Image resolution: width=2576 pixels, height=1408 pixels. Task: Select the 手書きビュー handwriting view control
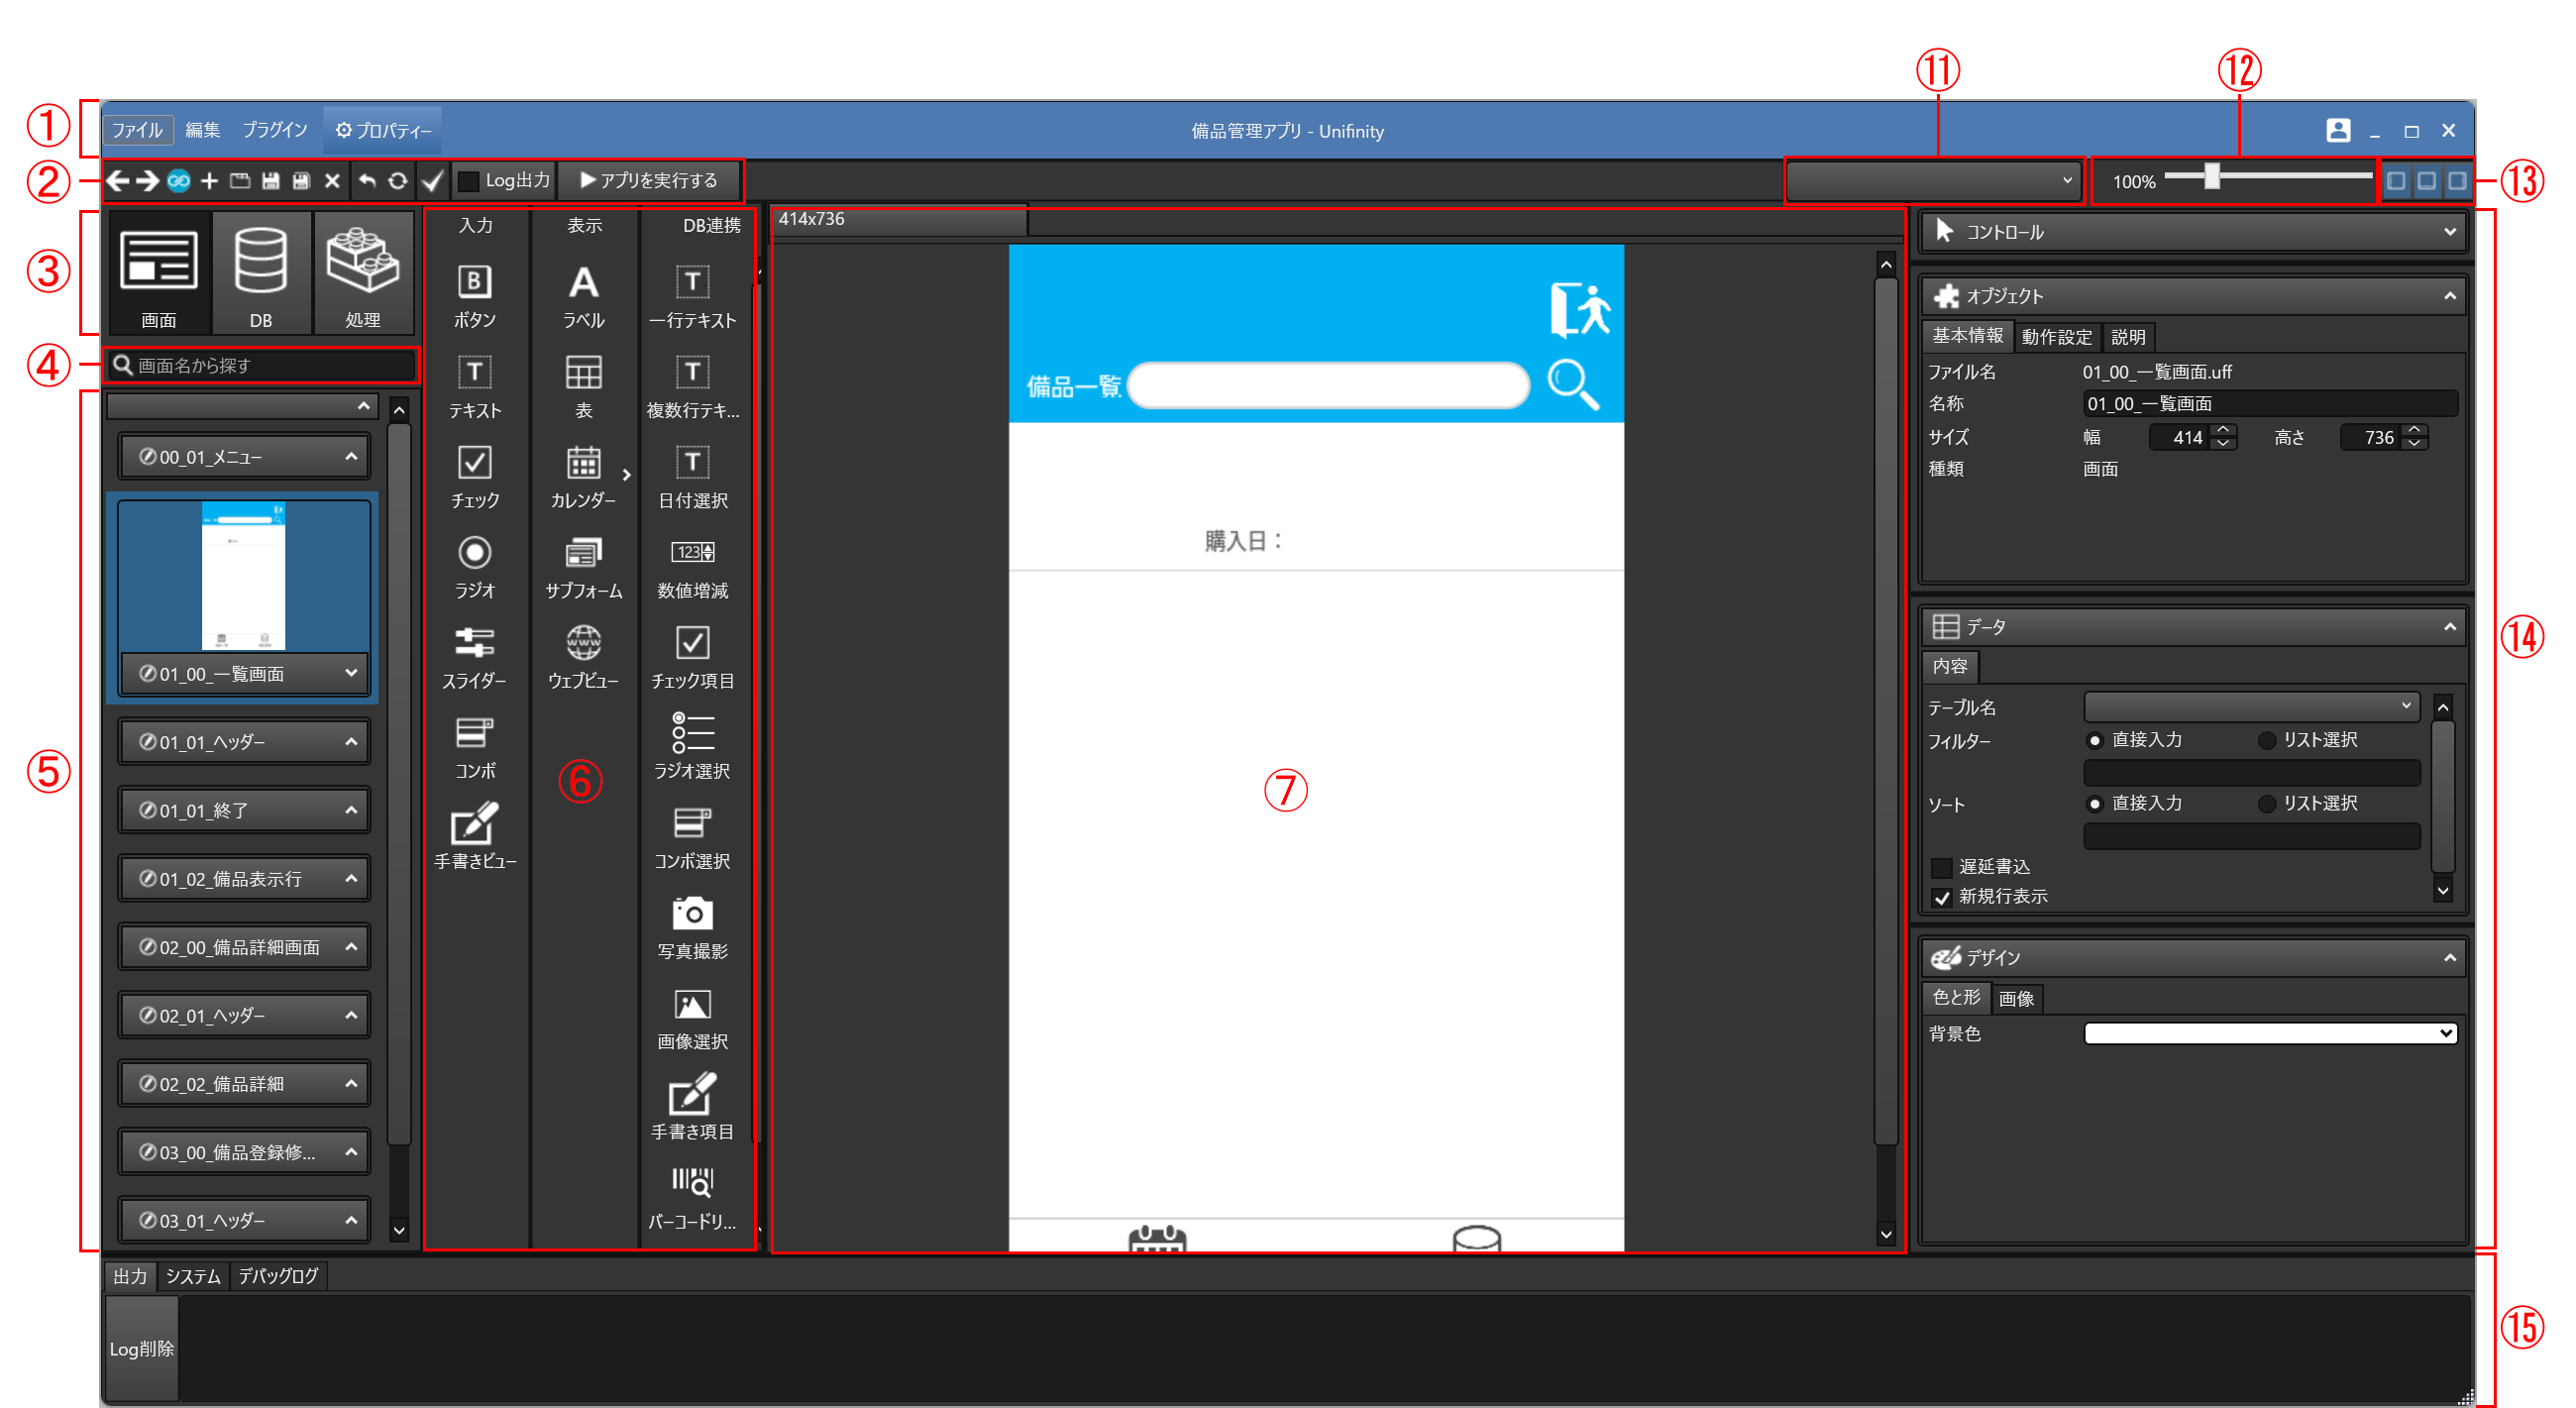point(475,823)
